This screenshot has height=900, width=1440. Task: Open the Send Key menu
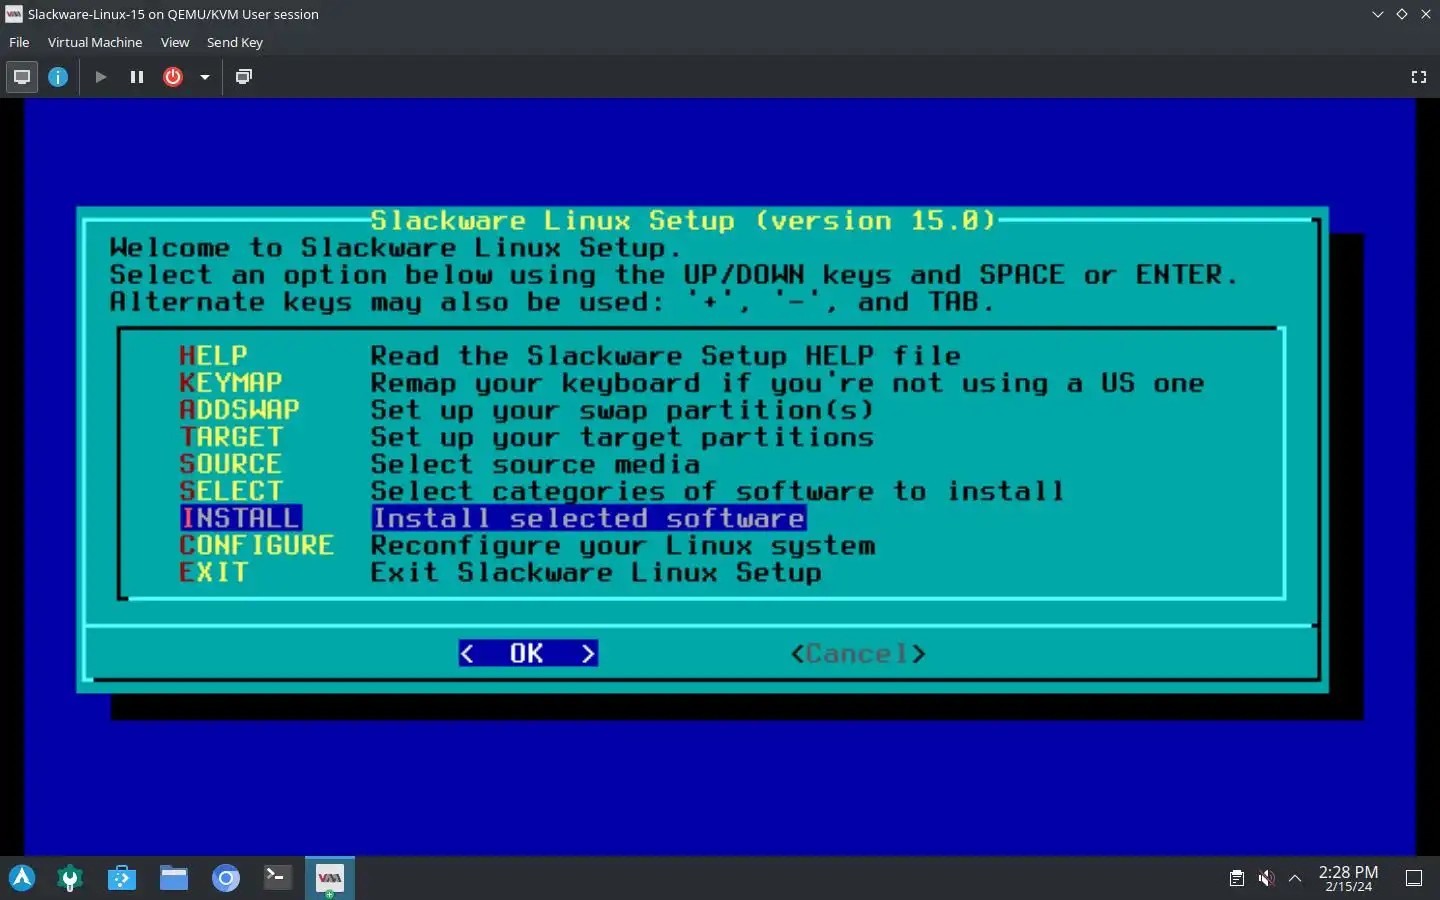coord(235,42)
